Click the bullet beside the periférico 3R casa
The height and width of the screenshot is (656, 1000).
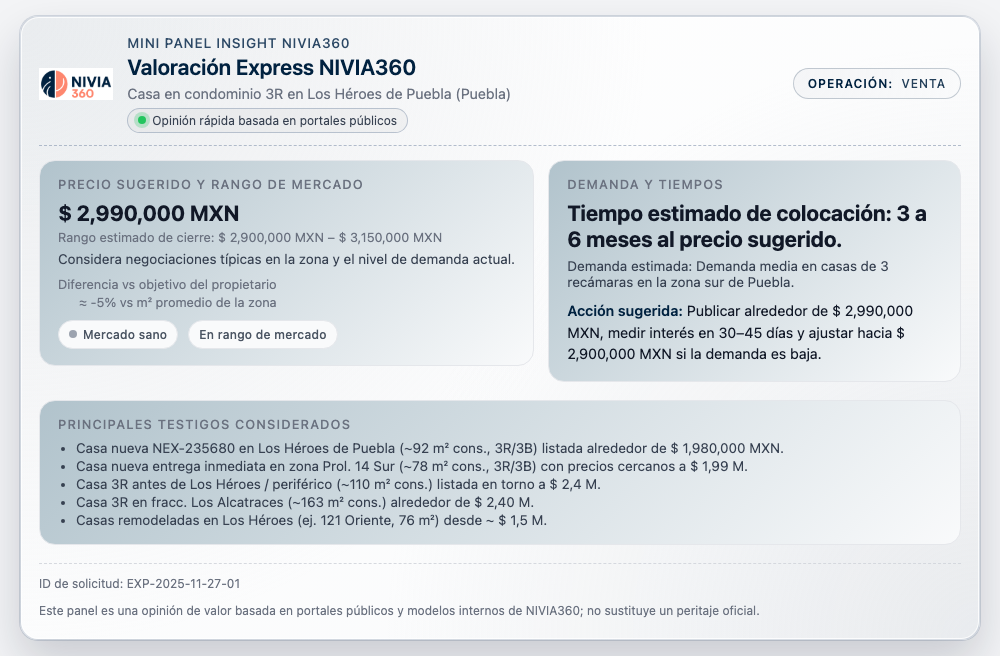point(65,485)
